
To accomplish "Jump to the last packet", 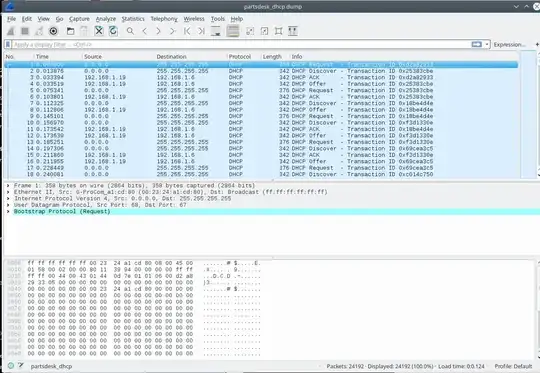I will pos(201,31).
